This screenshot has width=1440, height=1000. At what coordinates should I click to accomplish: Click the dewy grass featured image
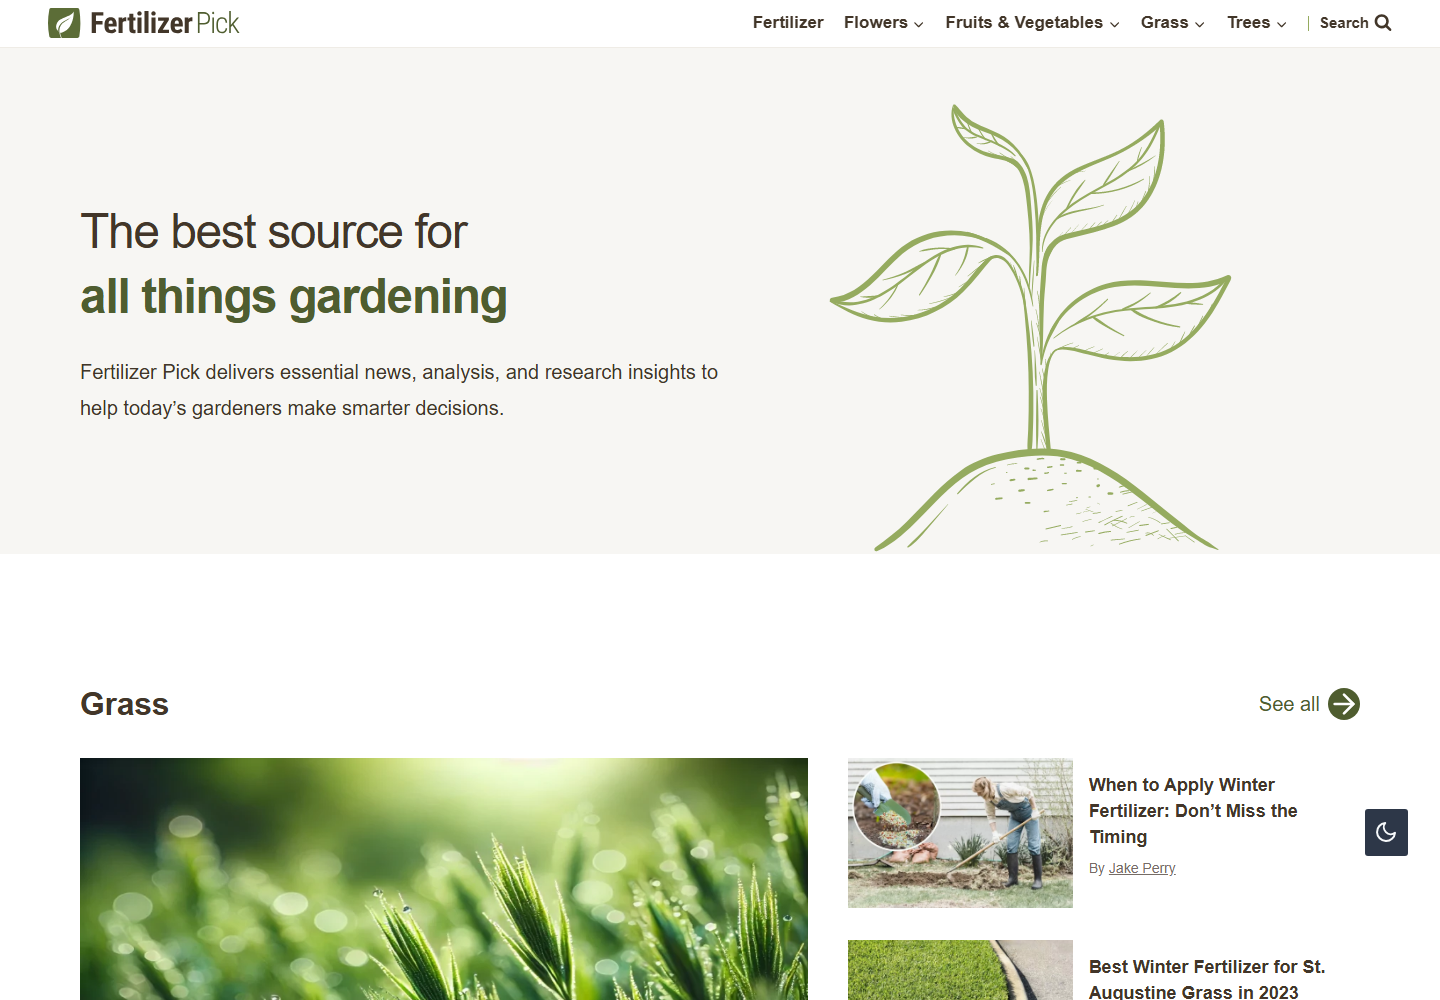point(444,879)
